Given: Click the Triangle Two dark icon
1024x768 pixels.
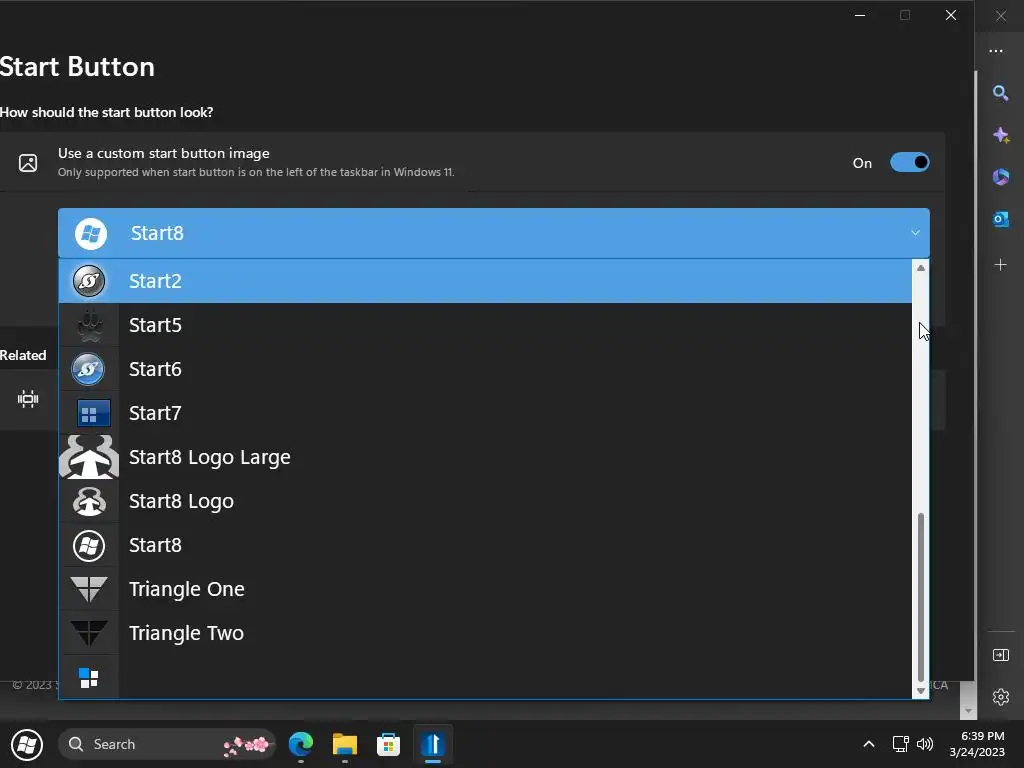Looking at the screenshot, I should 89,633.
